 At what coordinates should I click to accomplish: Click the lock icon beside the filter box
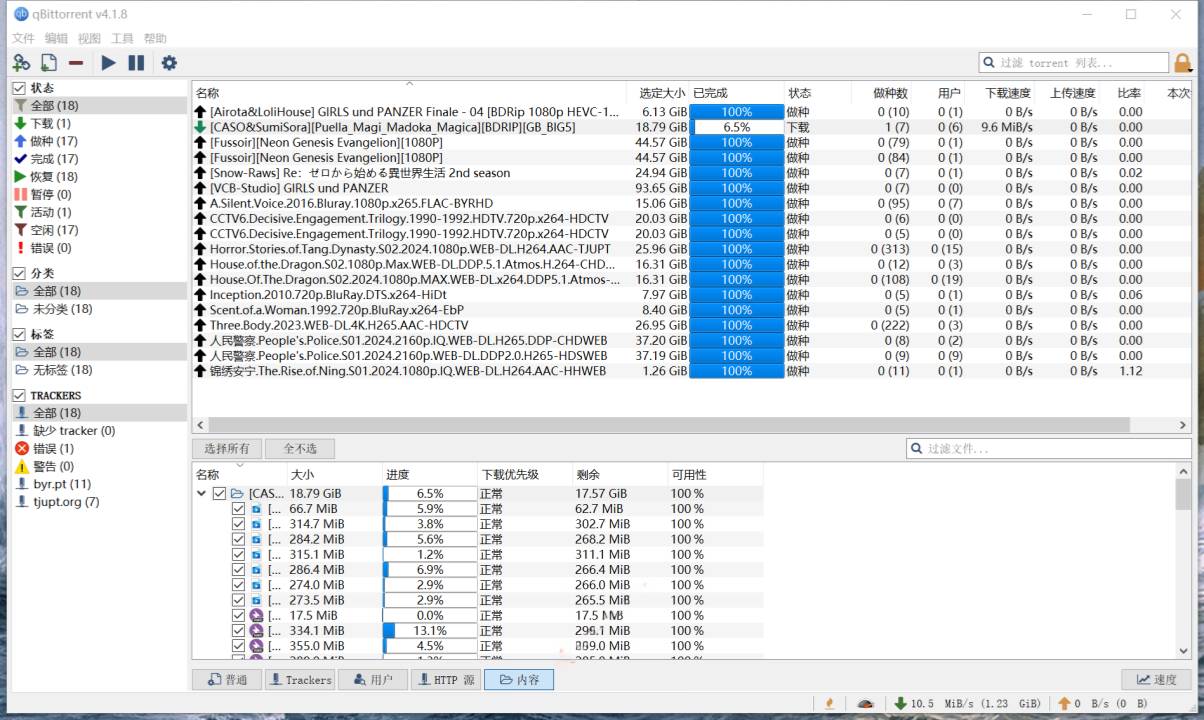(1183, 63)
